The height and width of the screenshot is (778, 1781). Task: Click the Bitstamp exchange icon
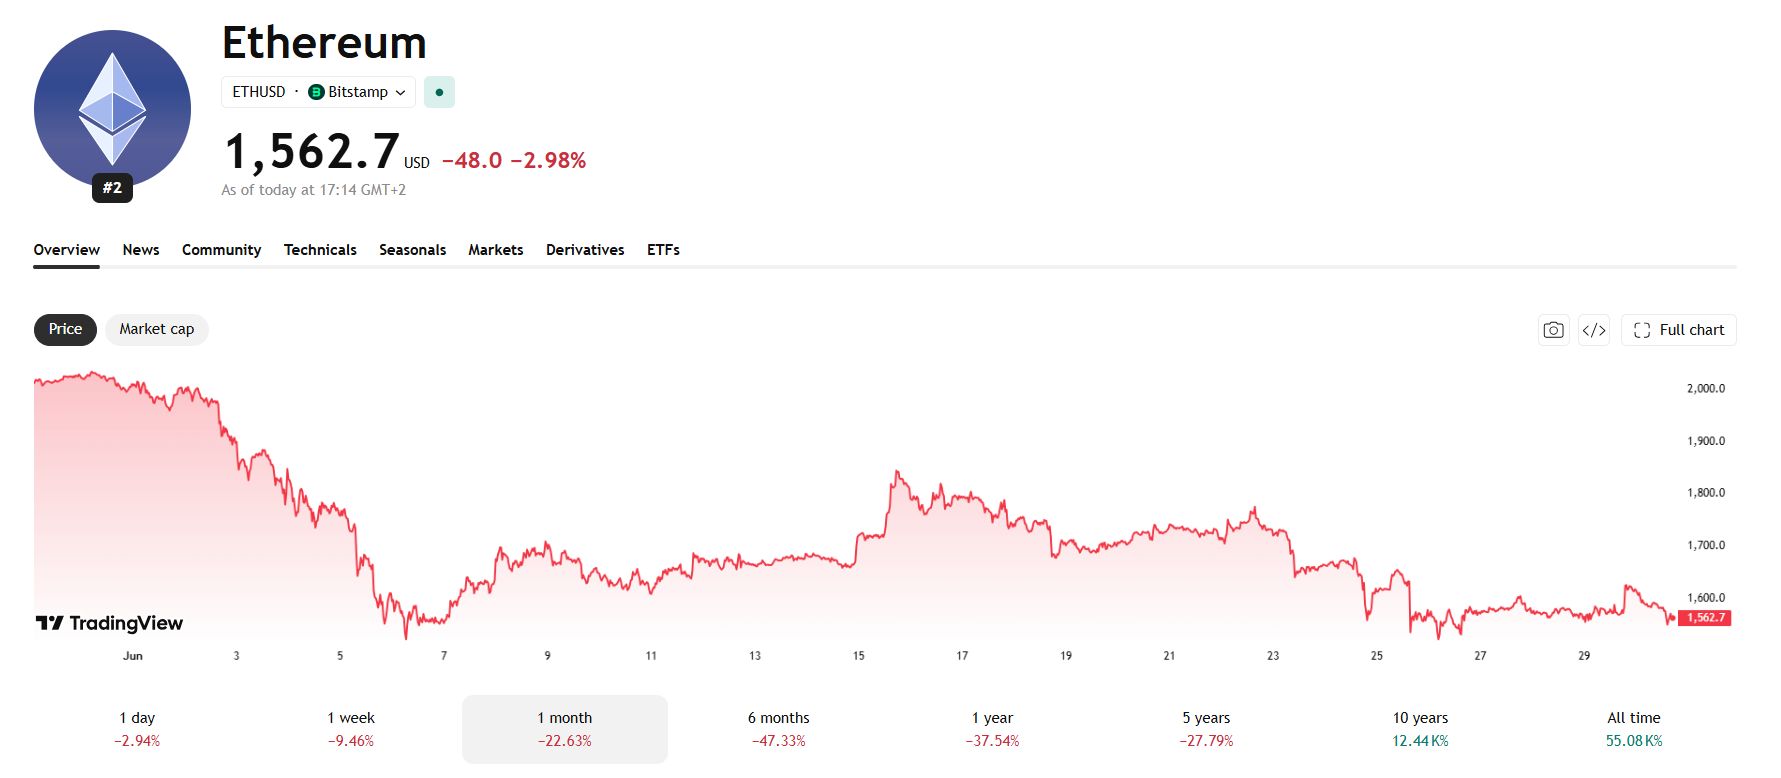pyautogui.click(x=316, y=92)
